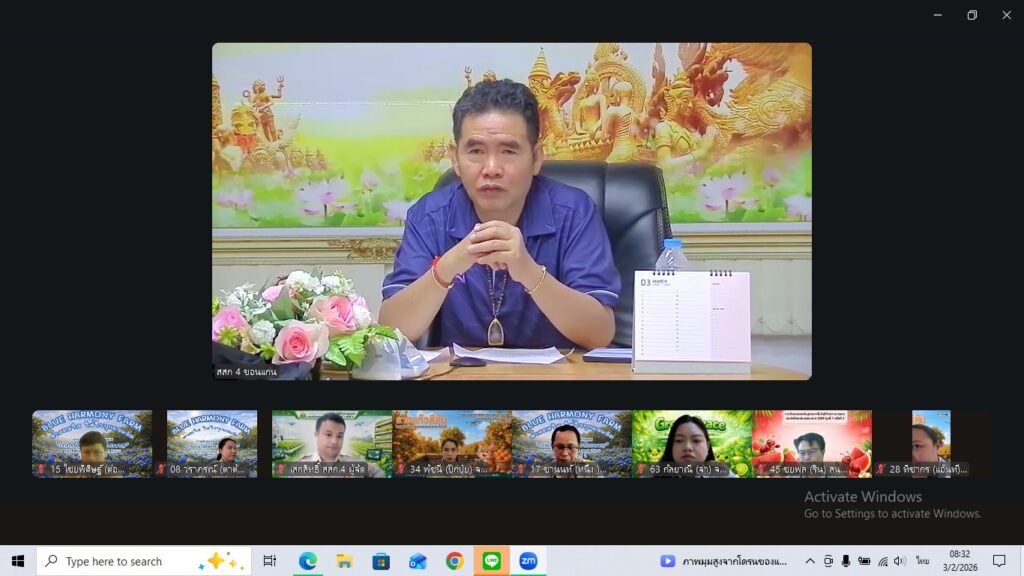Open Microsoft Store from the taskbar
Image resolution: width=1024 pixels, height=576 pixels.
point(381,561)
